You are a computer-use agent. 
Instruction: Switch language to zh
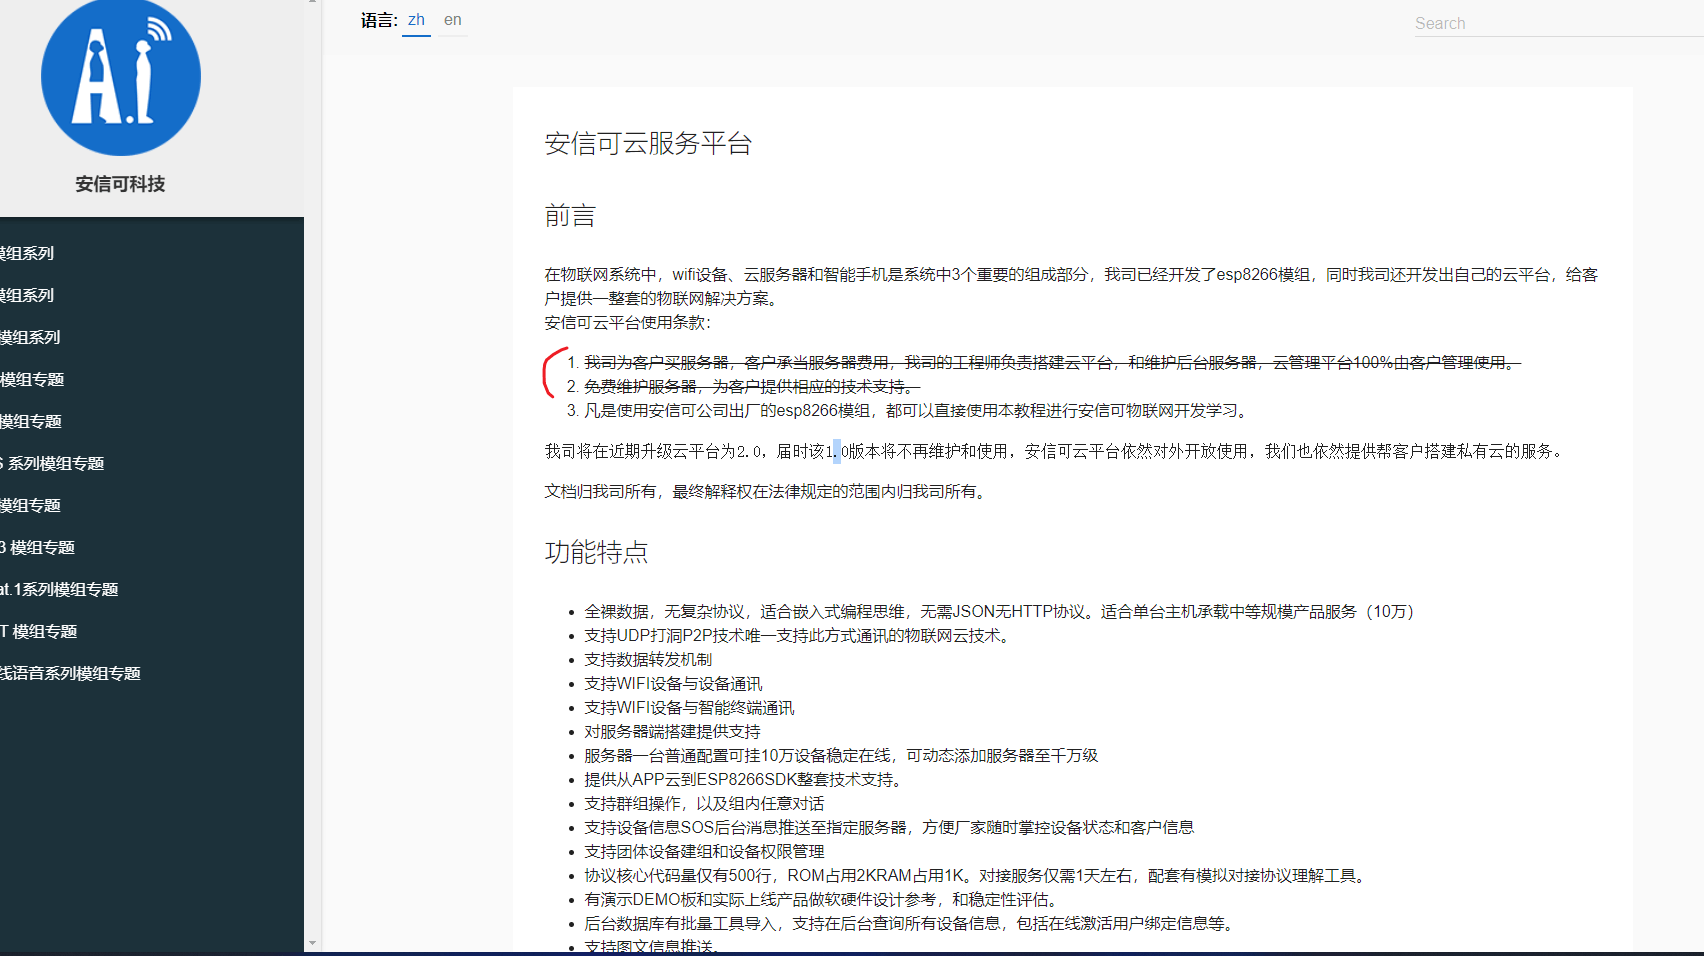point(416,20)
